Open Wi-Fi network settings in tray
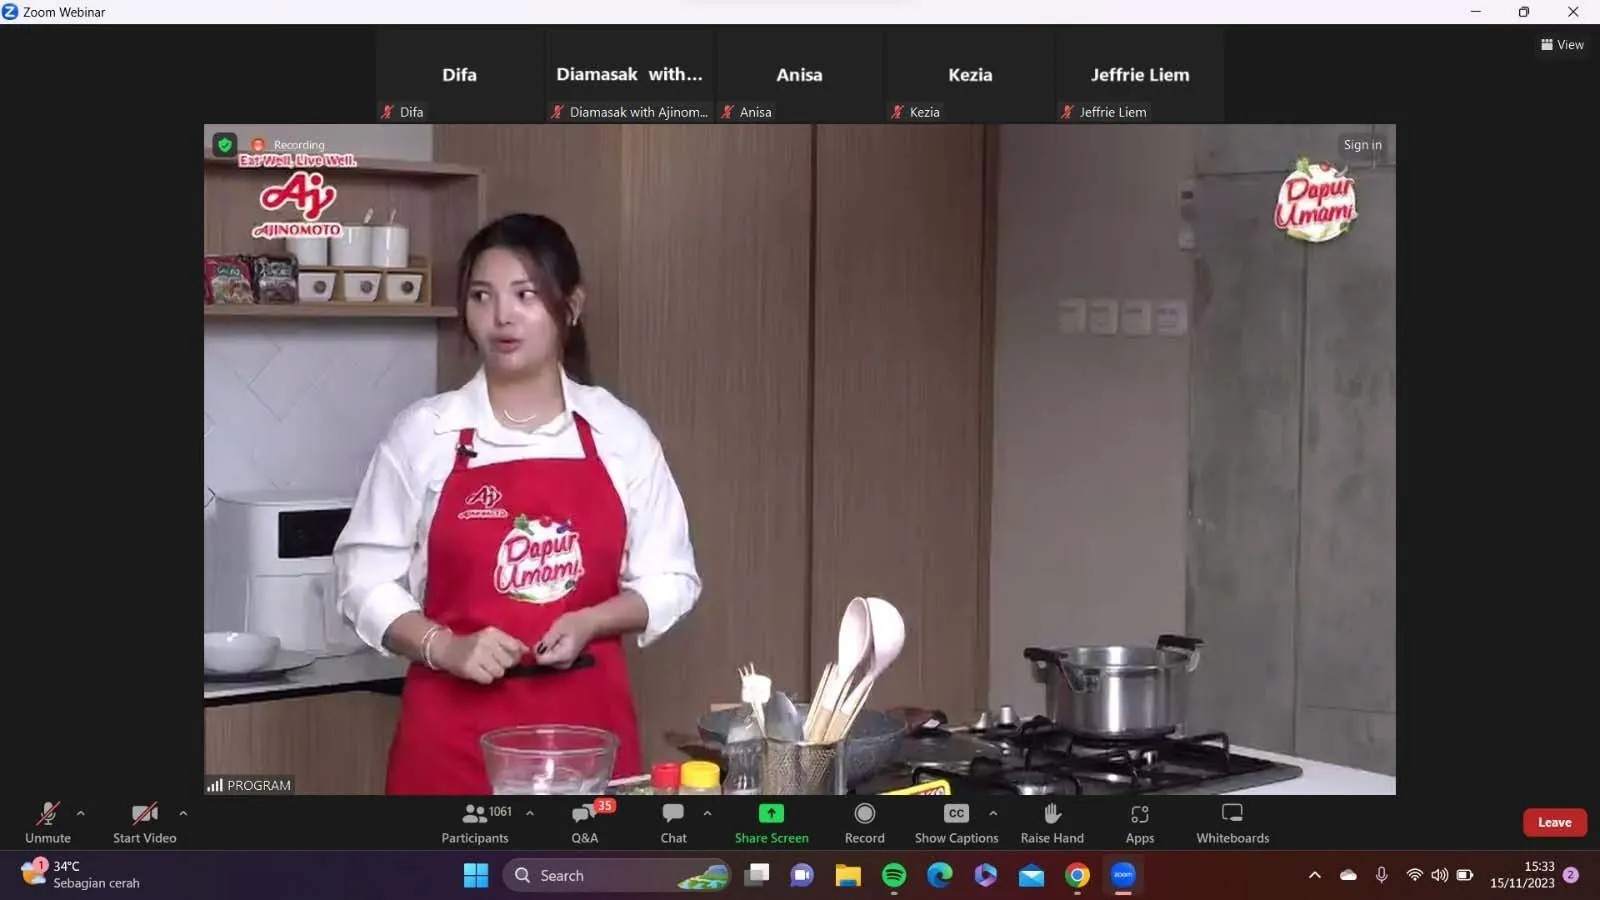This screenshot has height=900, width=1600. pyautogui.click(x=1414, y=875)
